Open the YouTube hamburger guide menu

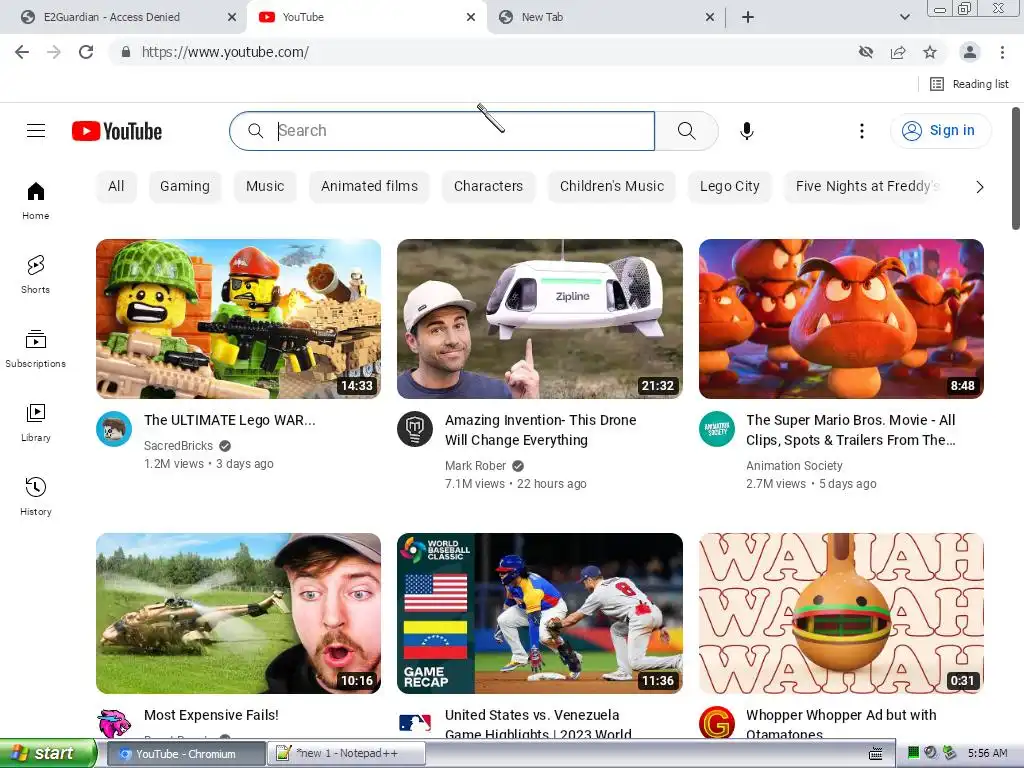36,131
